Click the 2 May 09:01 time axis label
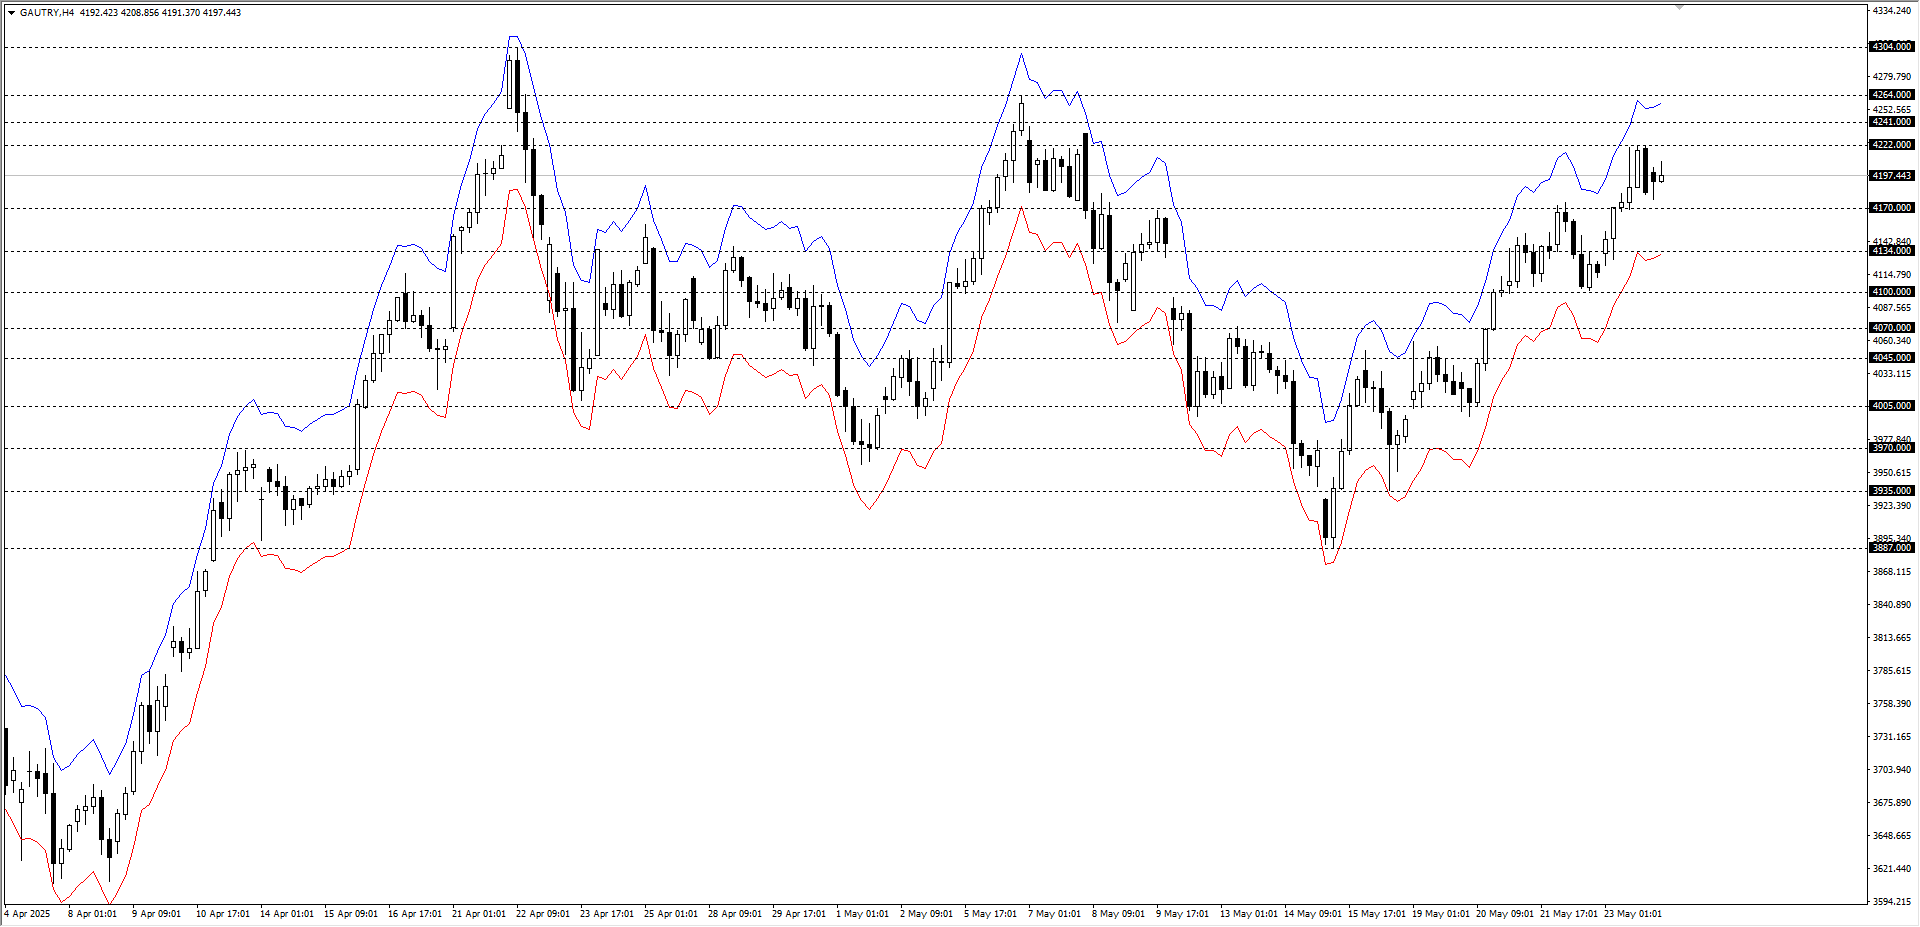 (926, 914)
